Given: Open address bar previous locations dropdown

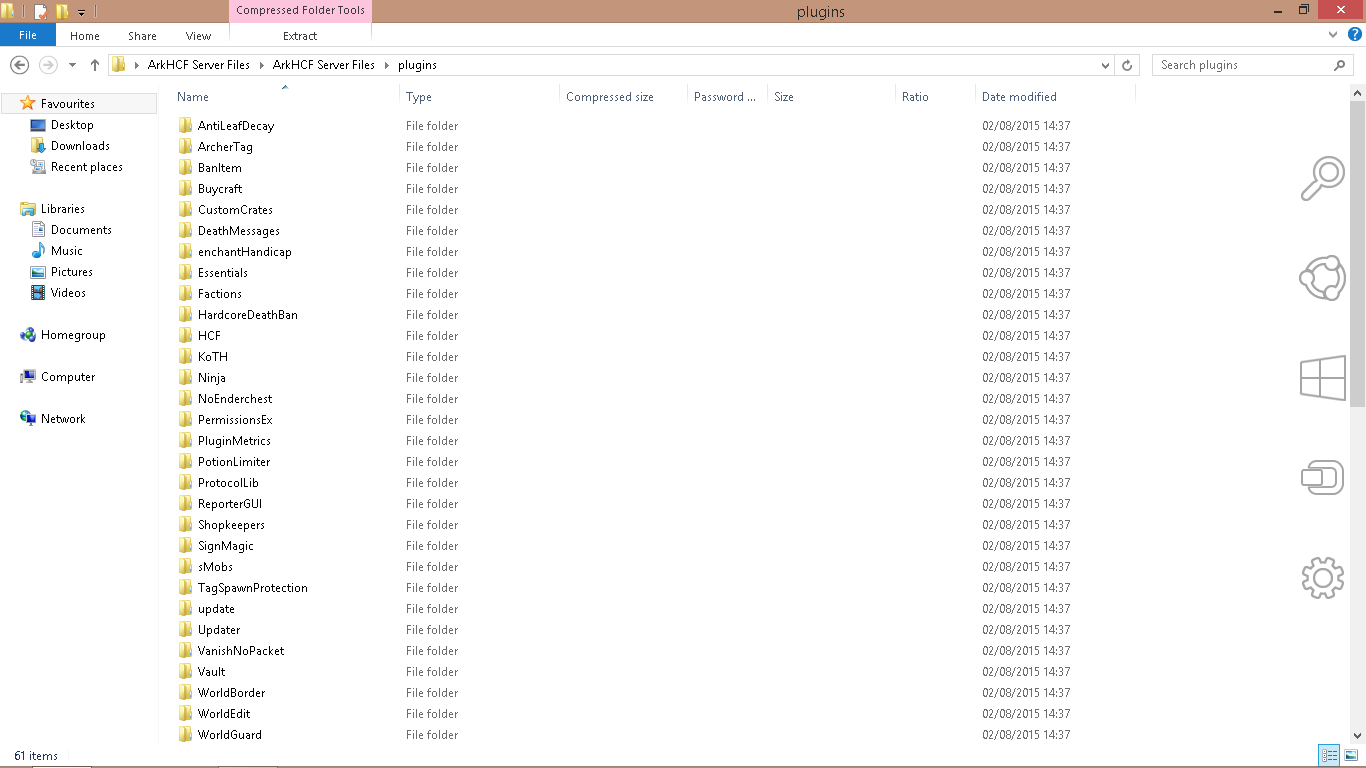Looking at the screenshot, I should (x=1105, y=65).
